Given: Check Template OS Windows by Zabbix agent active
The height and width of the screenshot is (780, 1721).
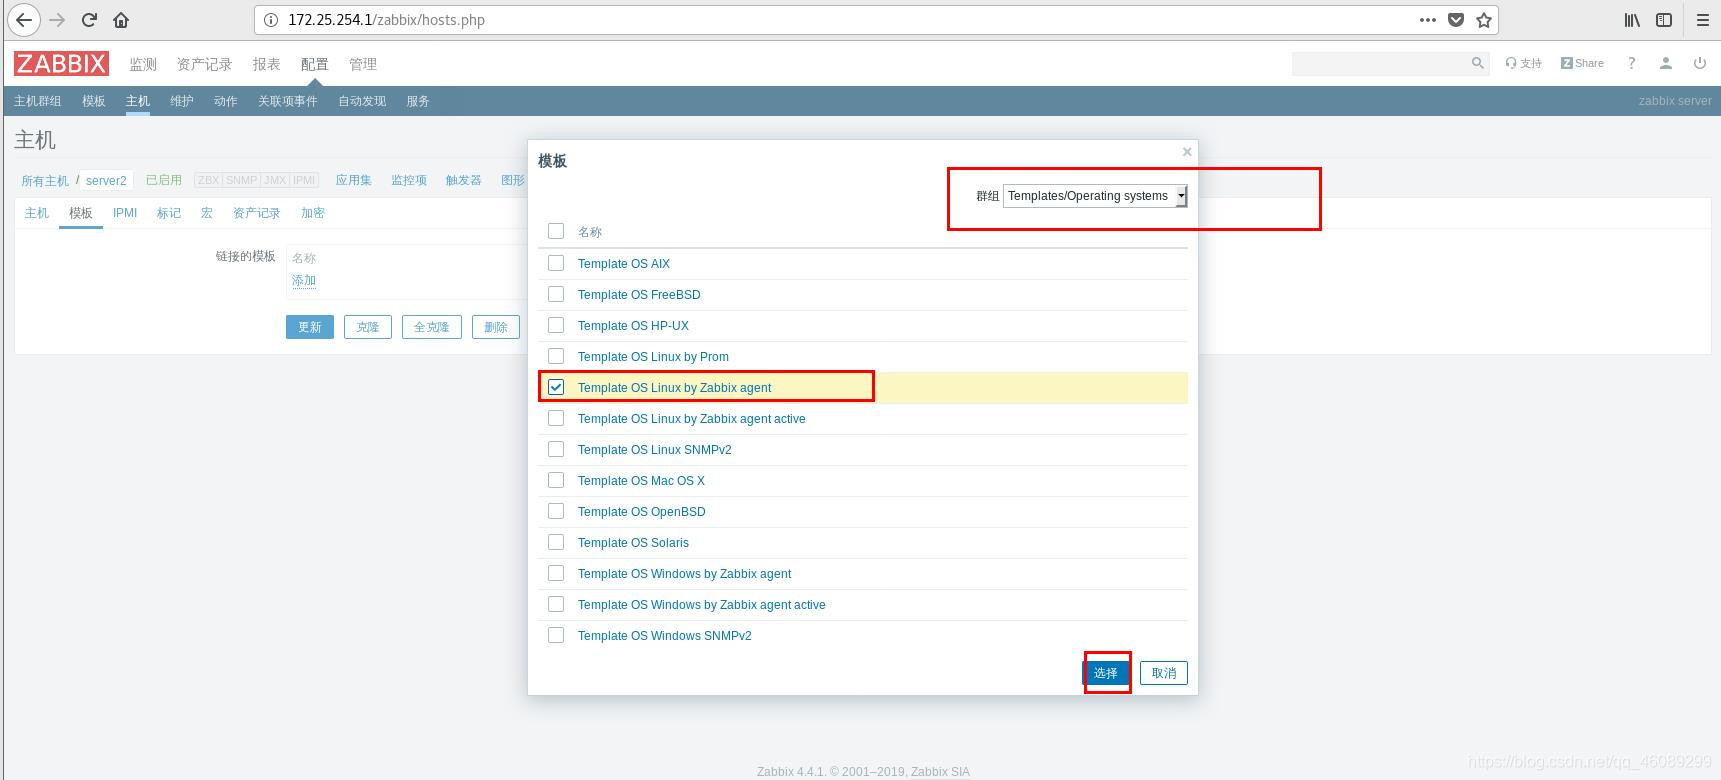Looking at the screenshot, I should [x=556, y=604].
